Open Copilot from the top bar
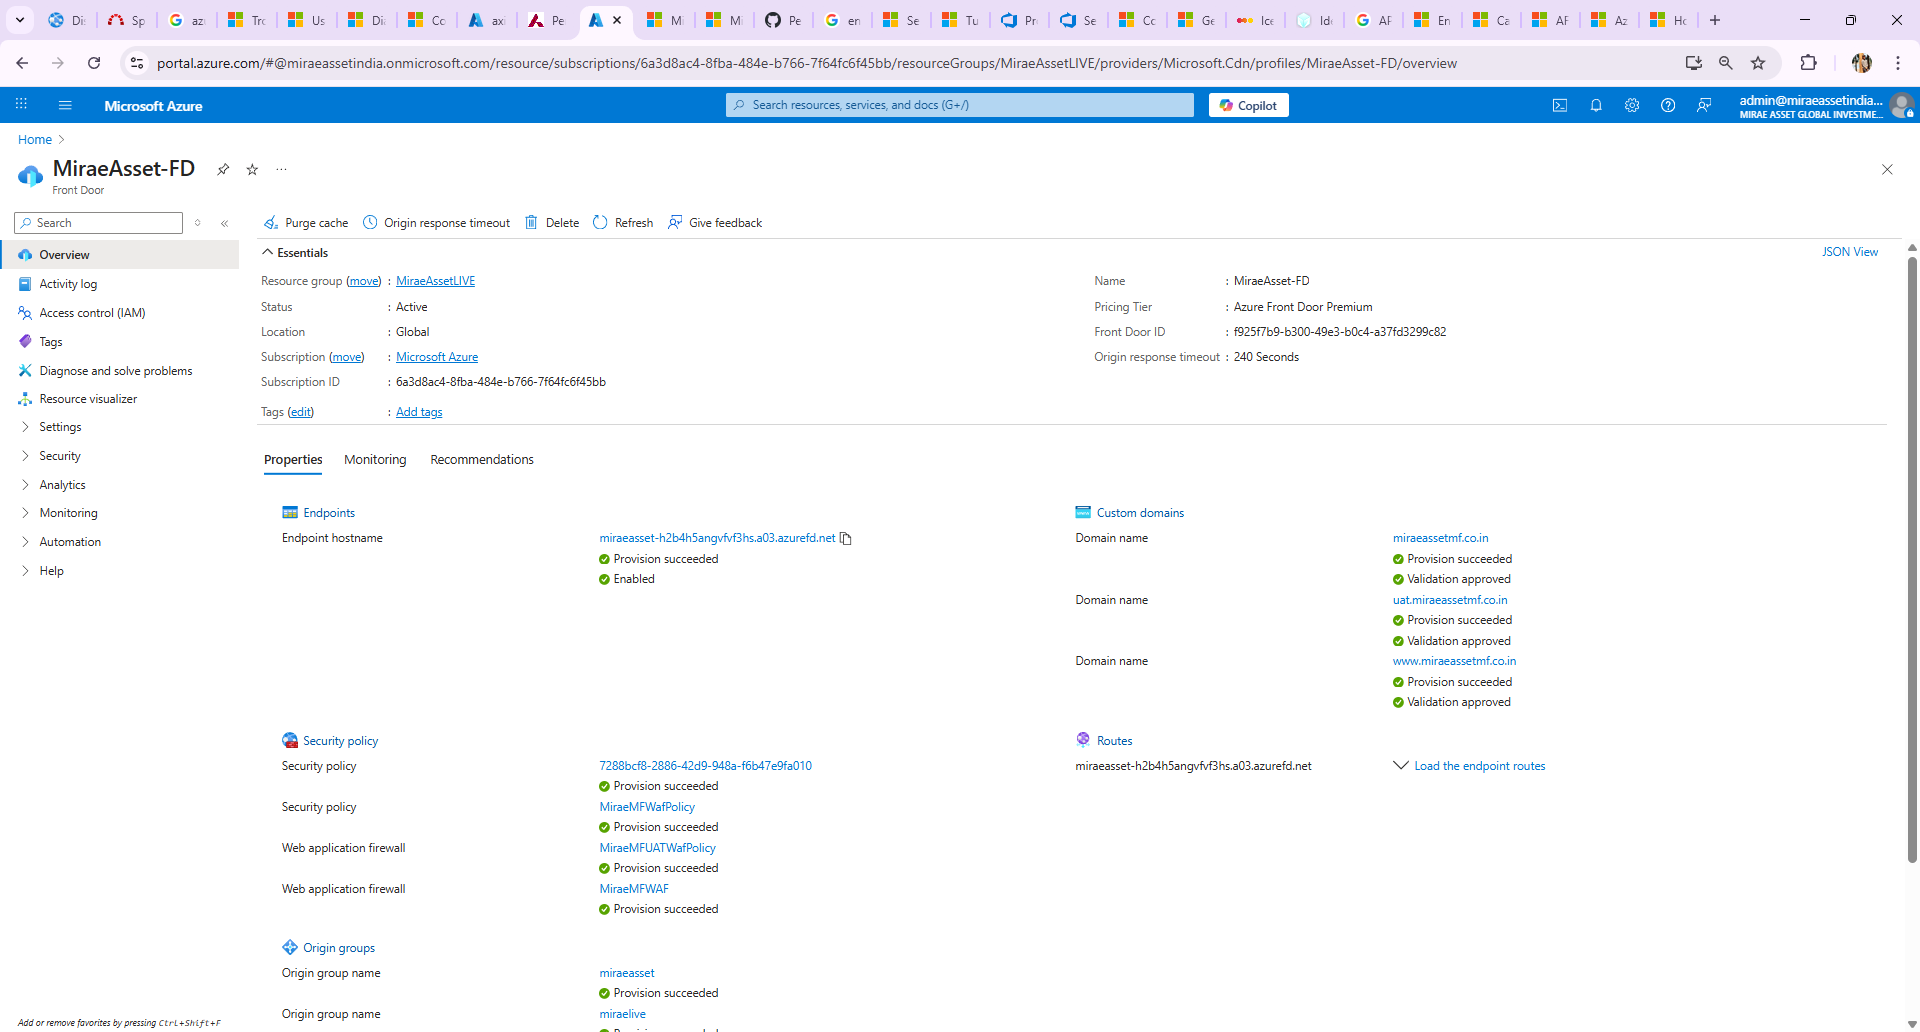 click(x=1248, y=105)
